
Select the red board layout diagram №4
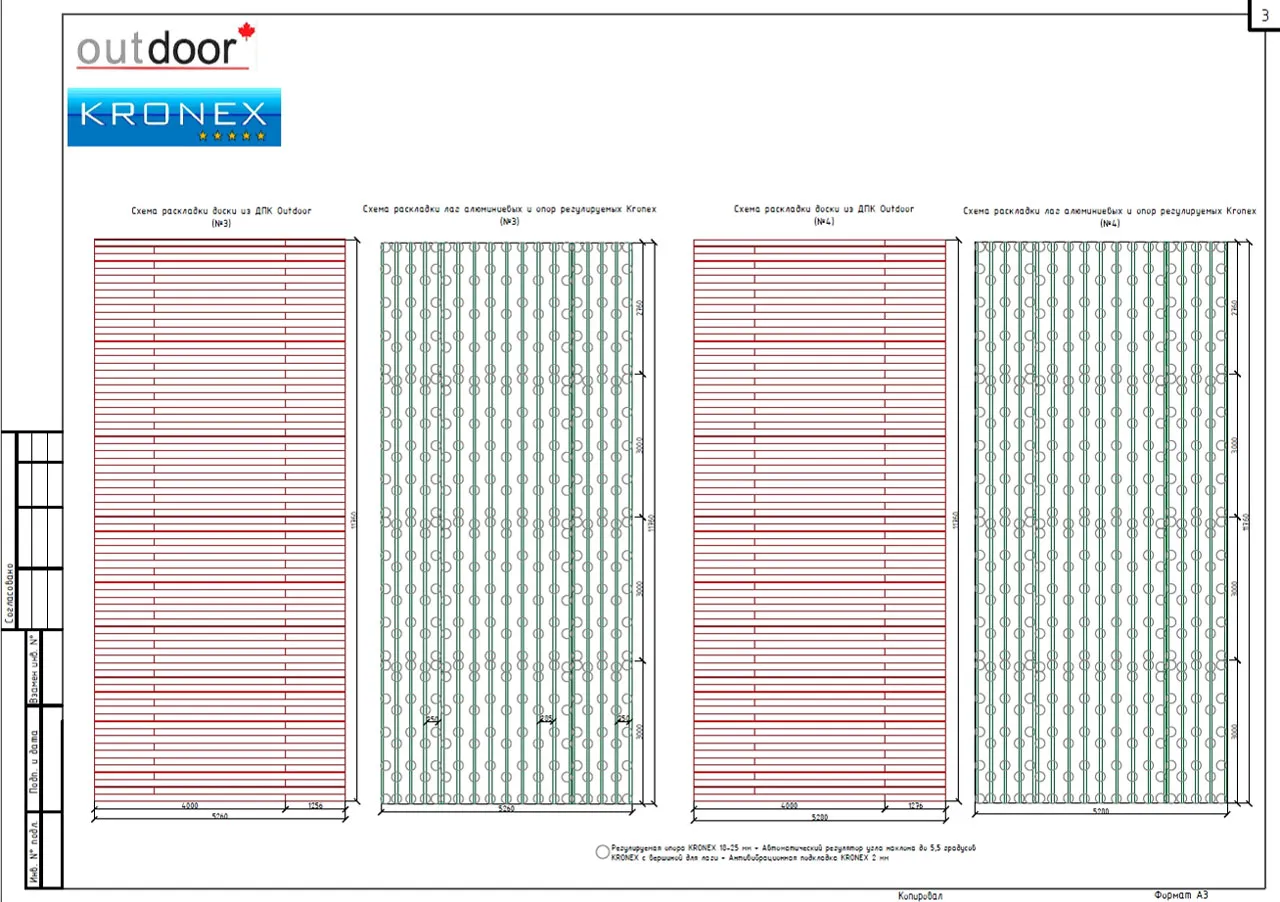819,520
